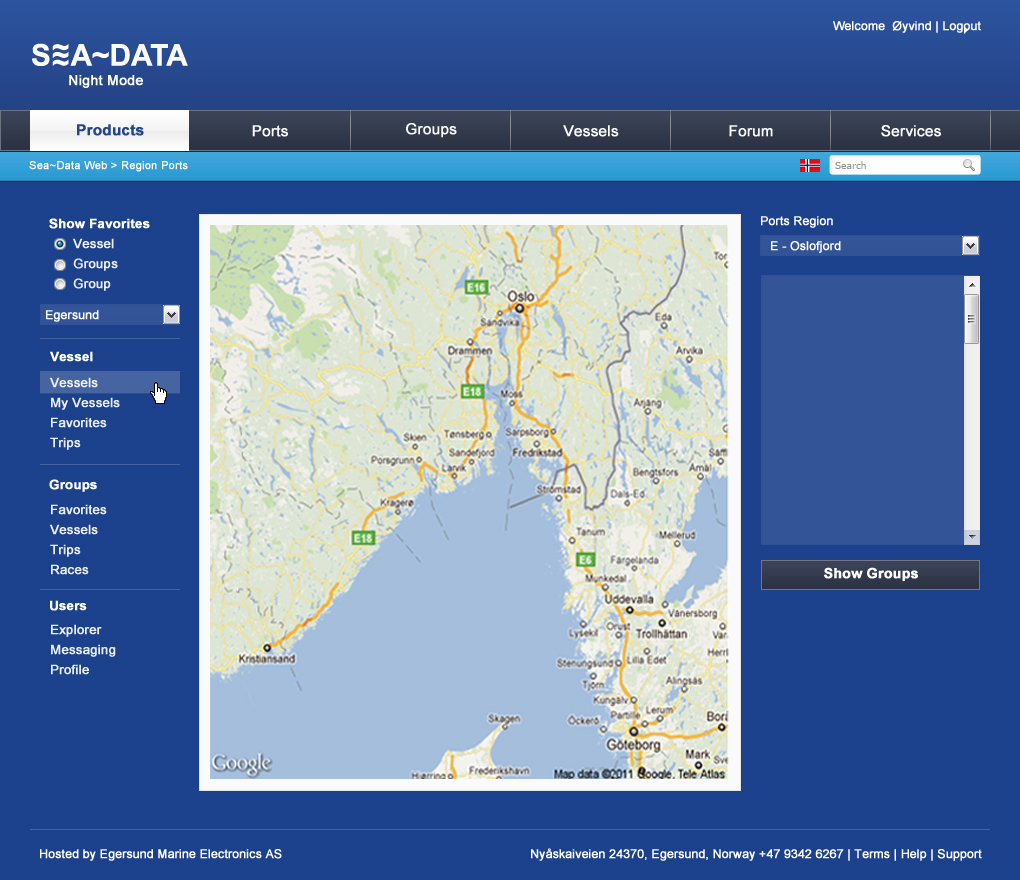Click the Norwegian flag language icon
1020x880 pixels.
(809, 166)
